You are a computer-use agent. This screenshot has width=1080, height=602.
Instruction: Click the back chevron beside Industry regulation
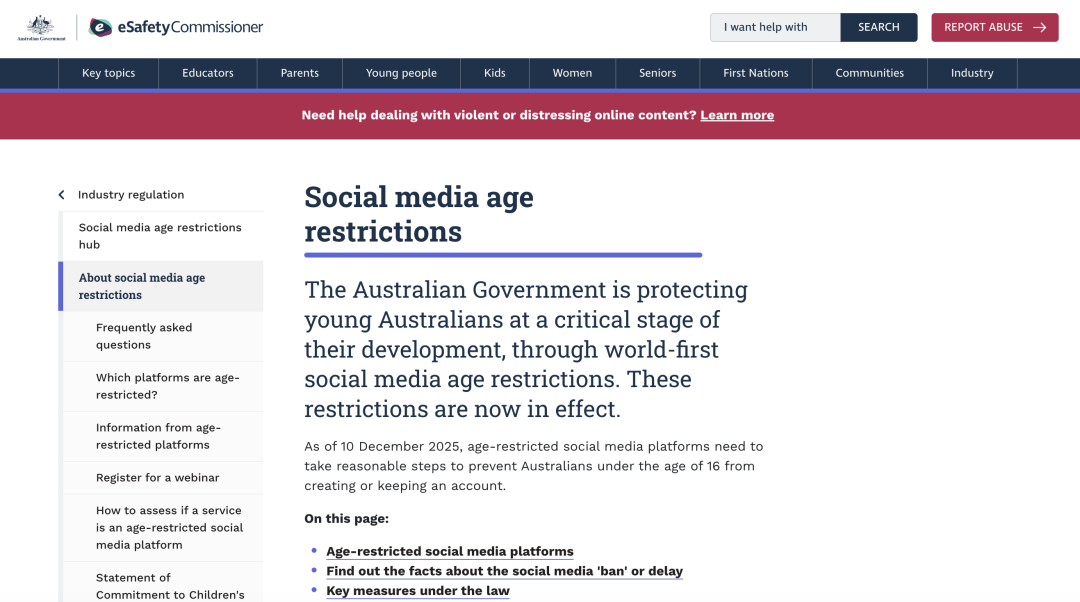click(62, 195)
